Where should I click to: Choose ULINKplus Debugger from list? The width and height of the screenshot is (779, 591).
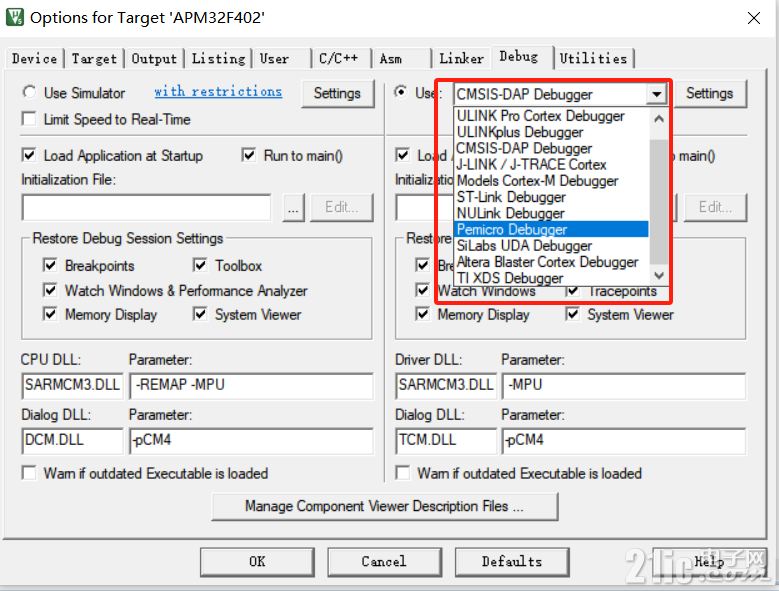(x=551, y=132)
